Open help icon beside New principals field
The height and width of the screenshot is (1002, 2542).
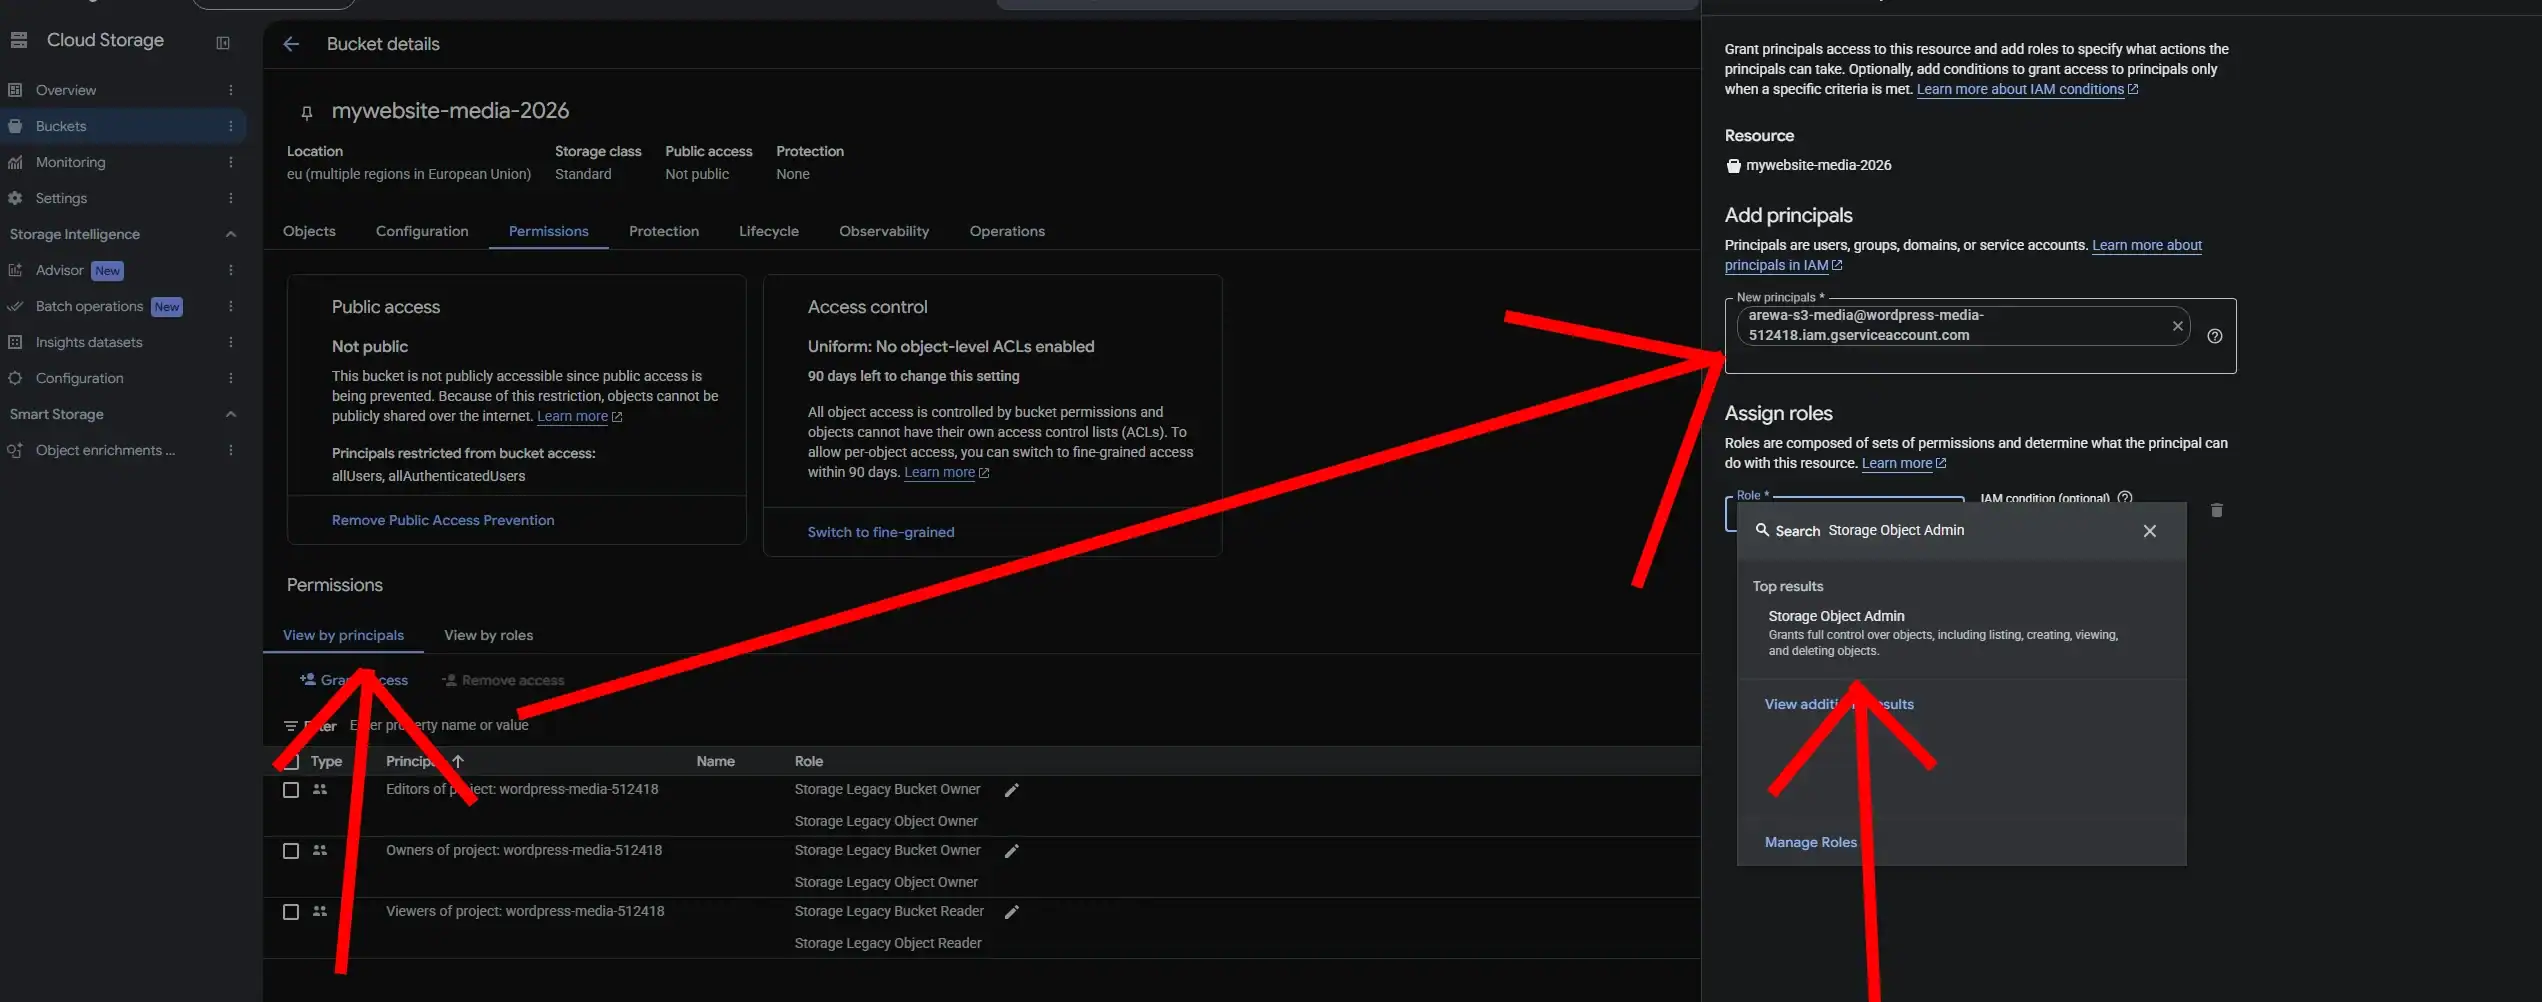(2214, 336)
